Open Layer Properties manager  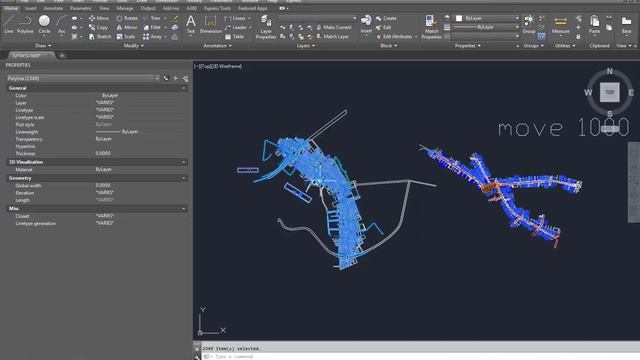[266, 27]
